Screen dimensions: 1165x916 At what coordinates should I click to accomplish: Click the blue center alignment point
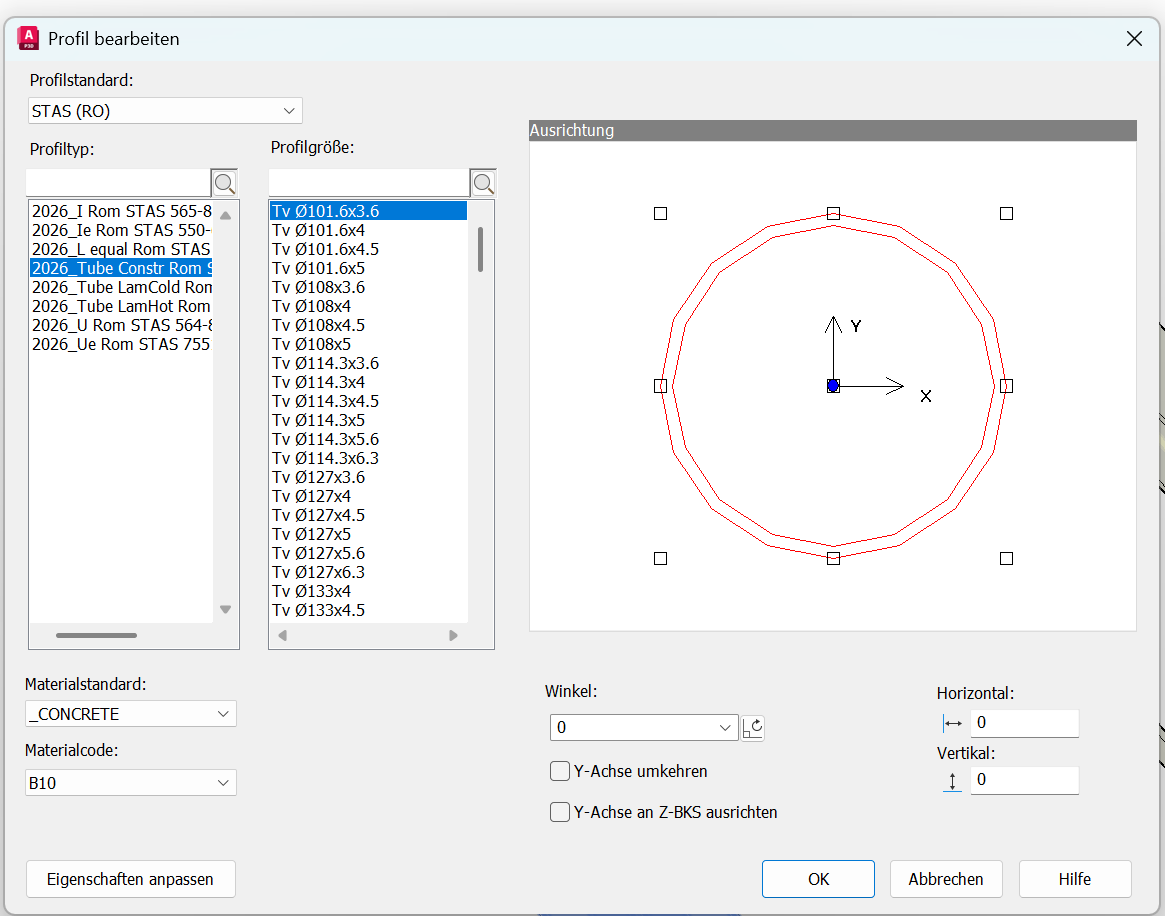tap(833, 386)
